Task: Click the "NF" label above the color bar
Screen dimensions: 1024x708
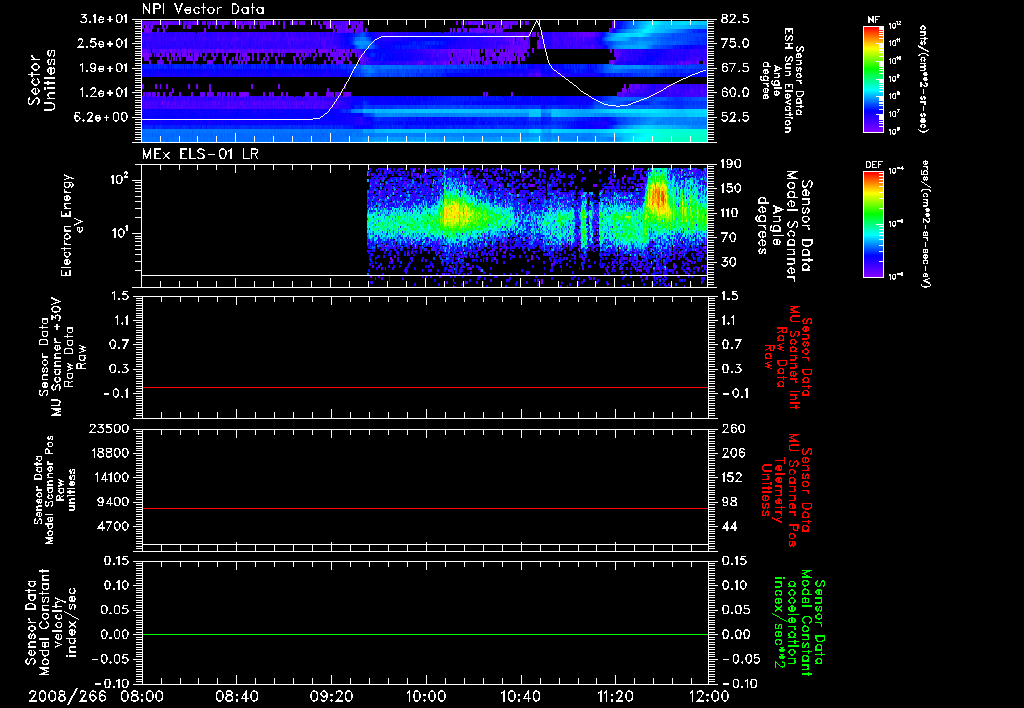Action: pos(873,20)
